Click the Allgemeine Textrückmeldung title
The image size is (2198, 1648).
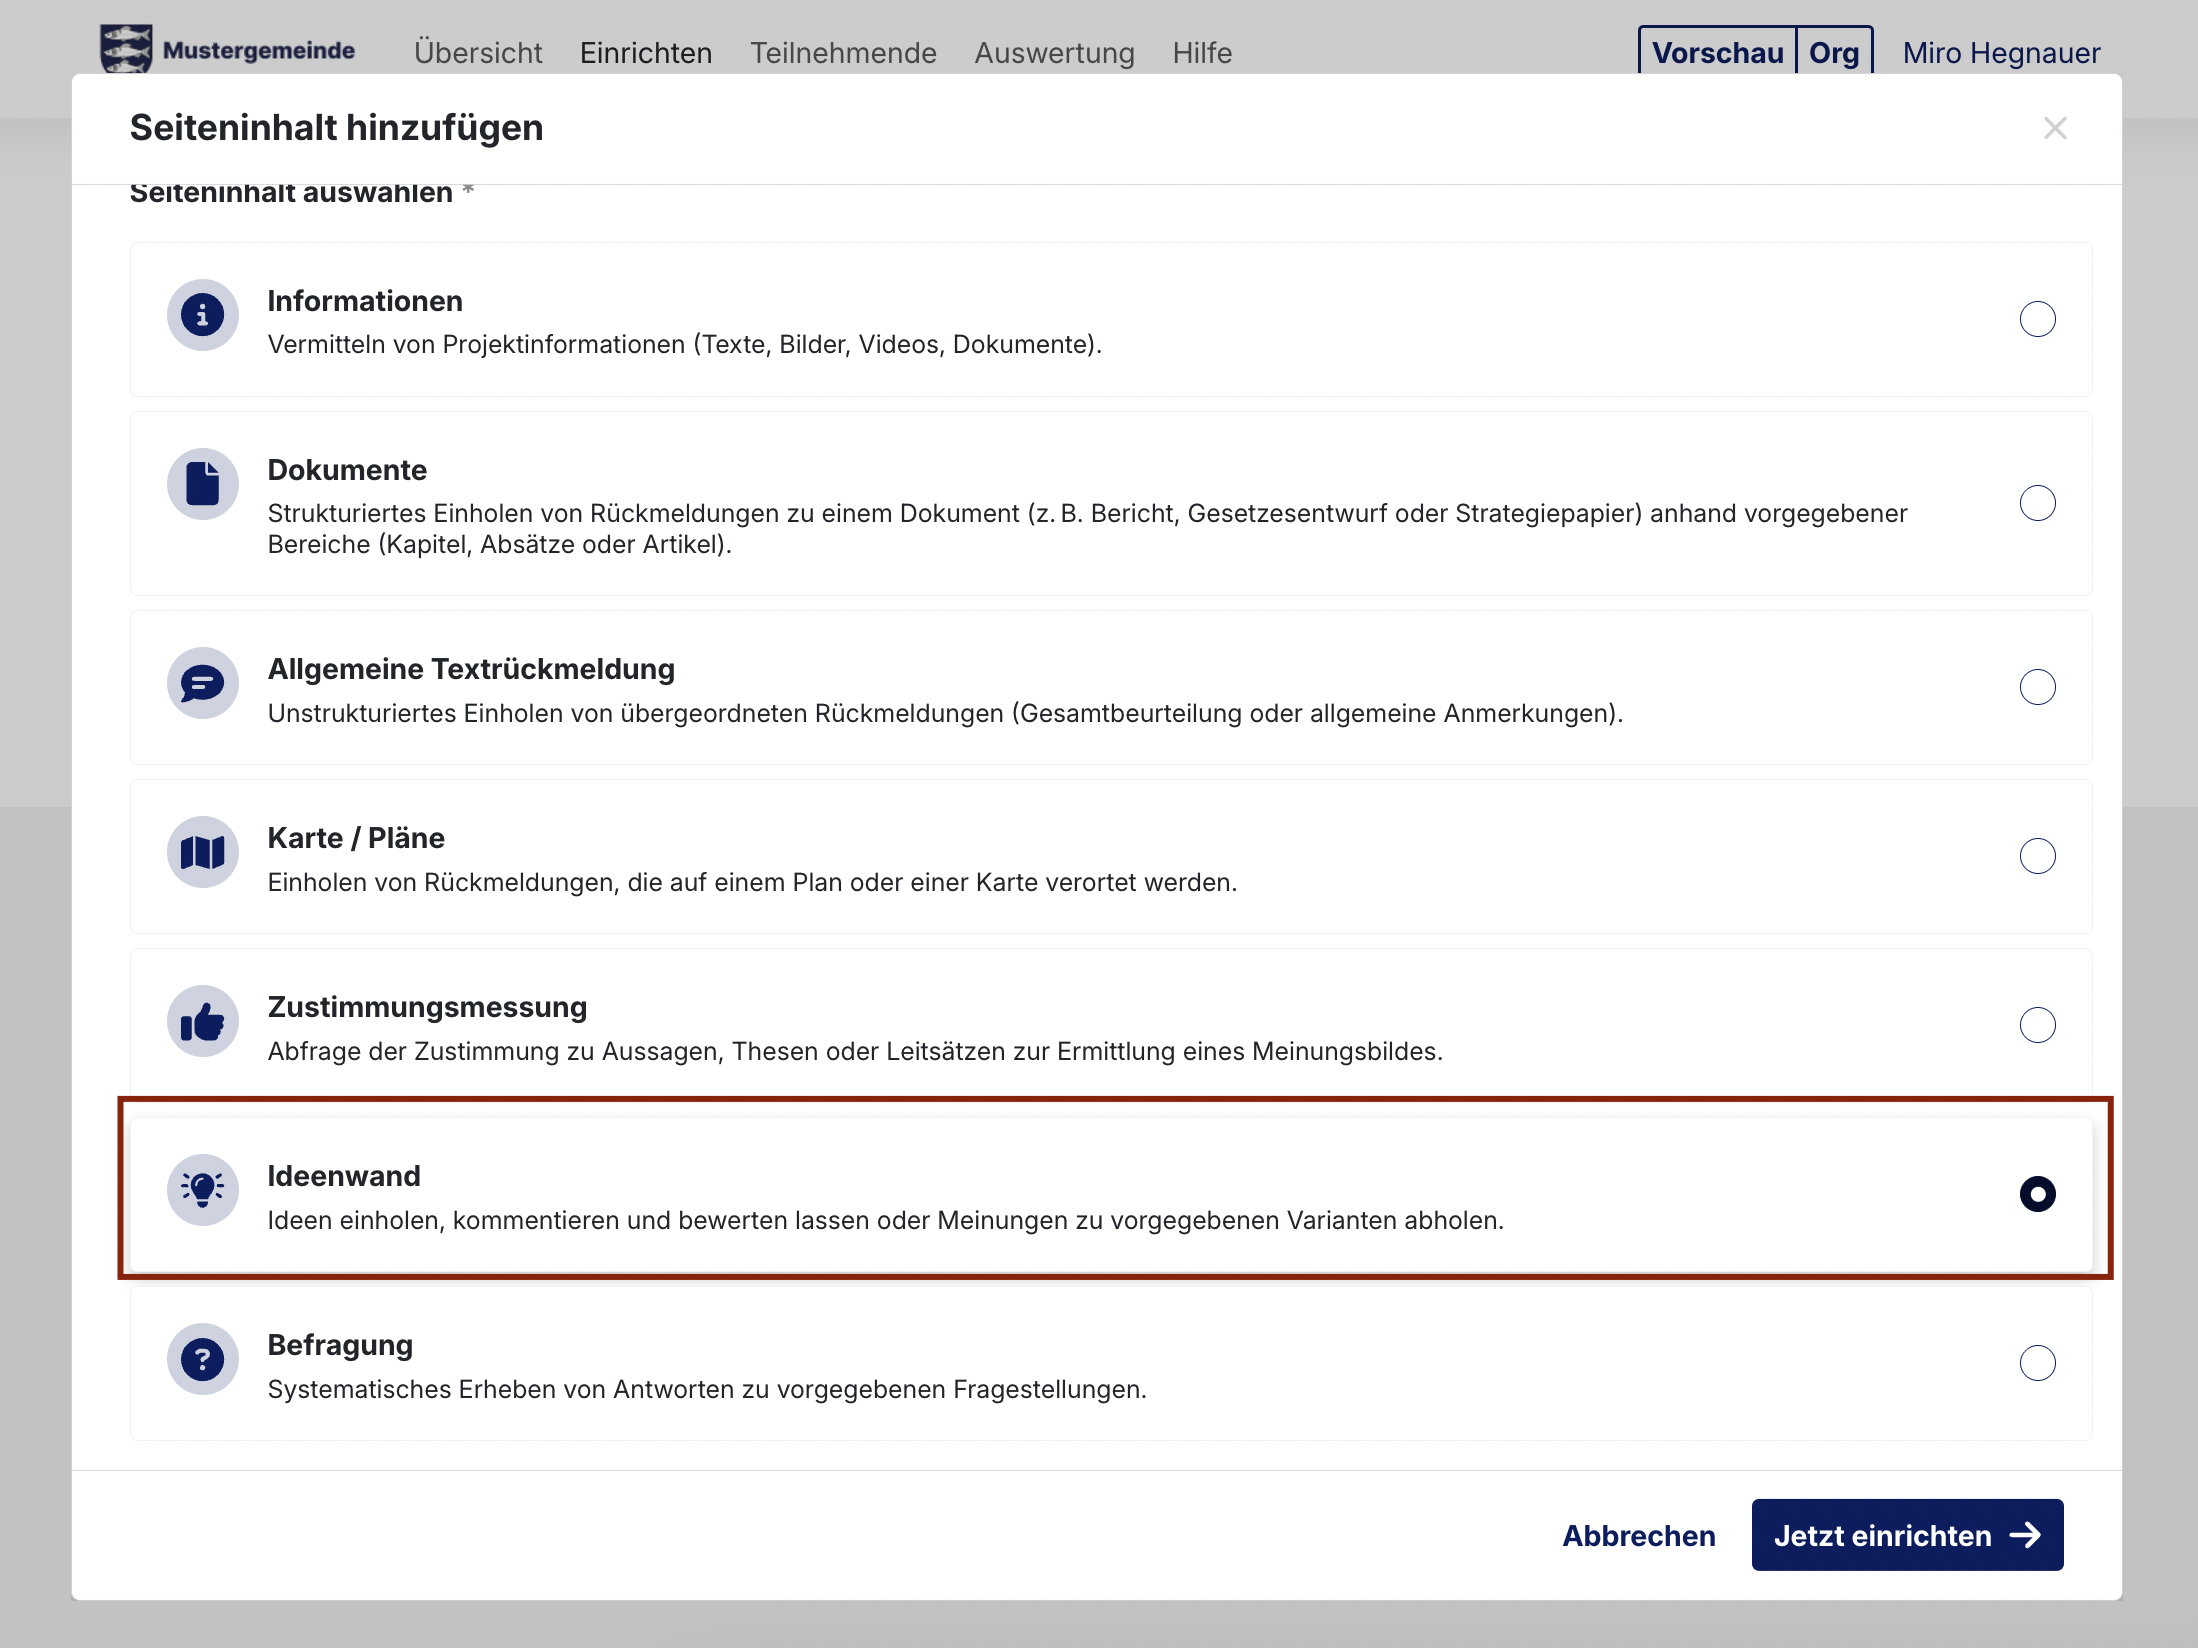(x=471, y=669)
